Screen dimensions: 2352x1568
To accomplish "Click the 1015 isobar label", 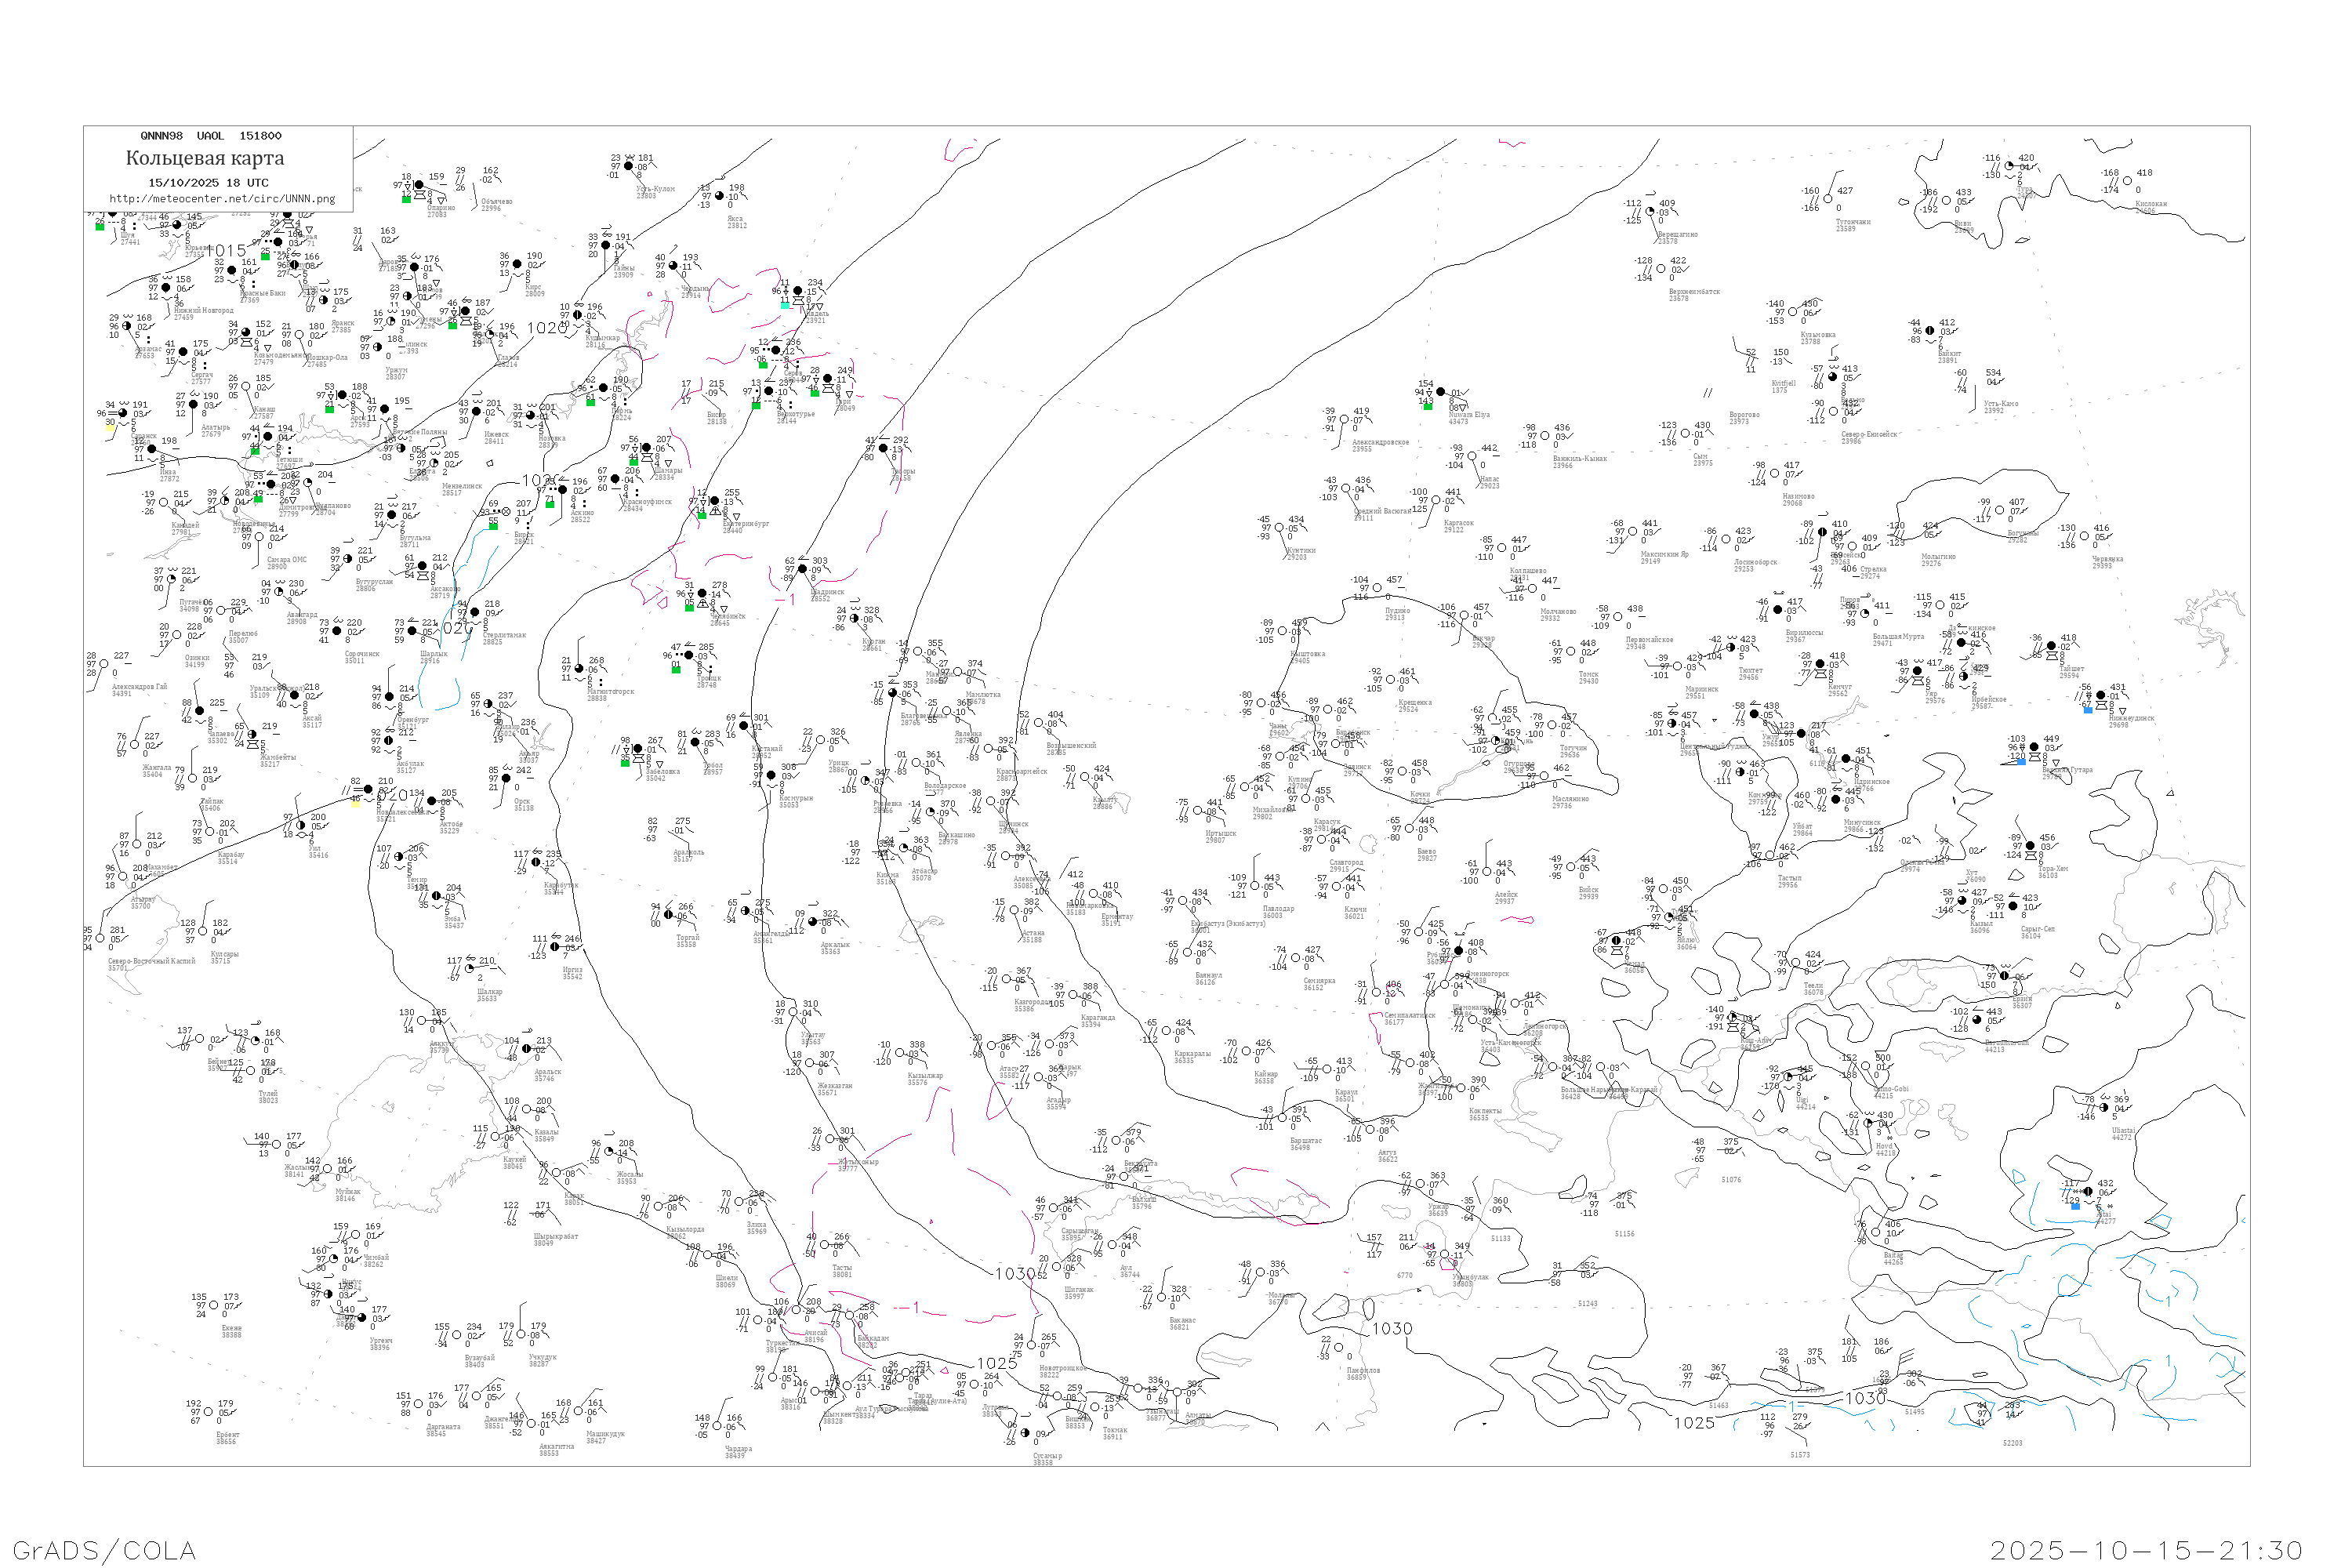I will pos(226,251).
